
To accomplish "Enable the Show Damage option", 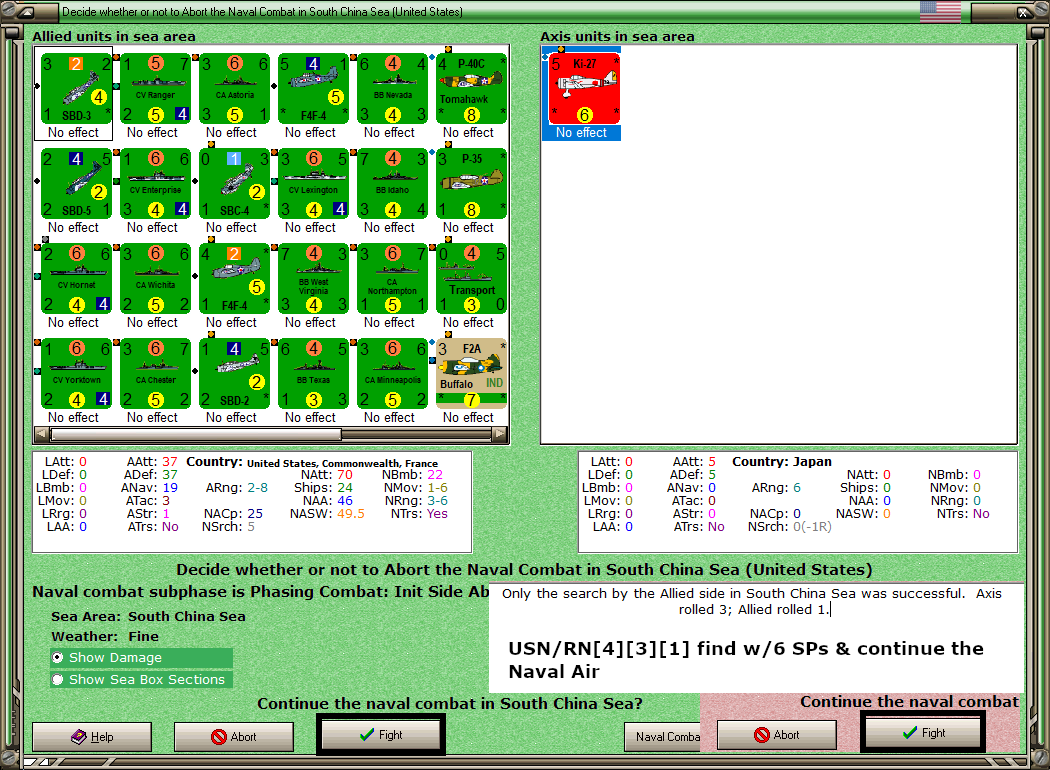I will tap(141, 658).
